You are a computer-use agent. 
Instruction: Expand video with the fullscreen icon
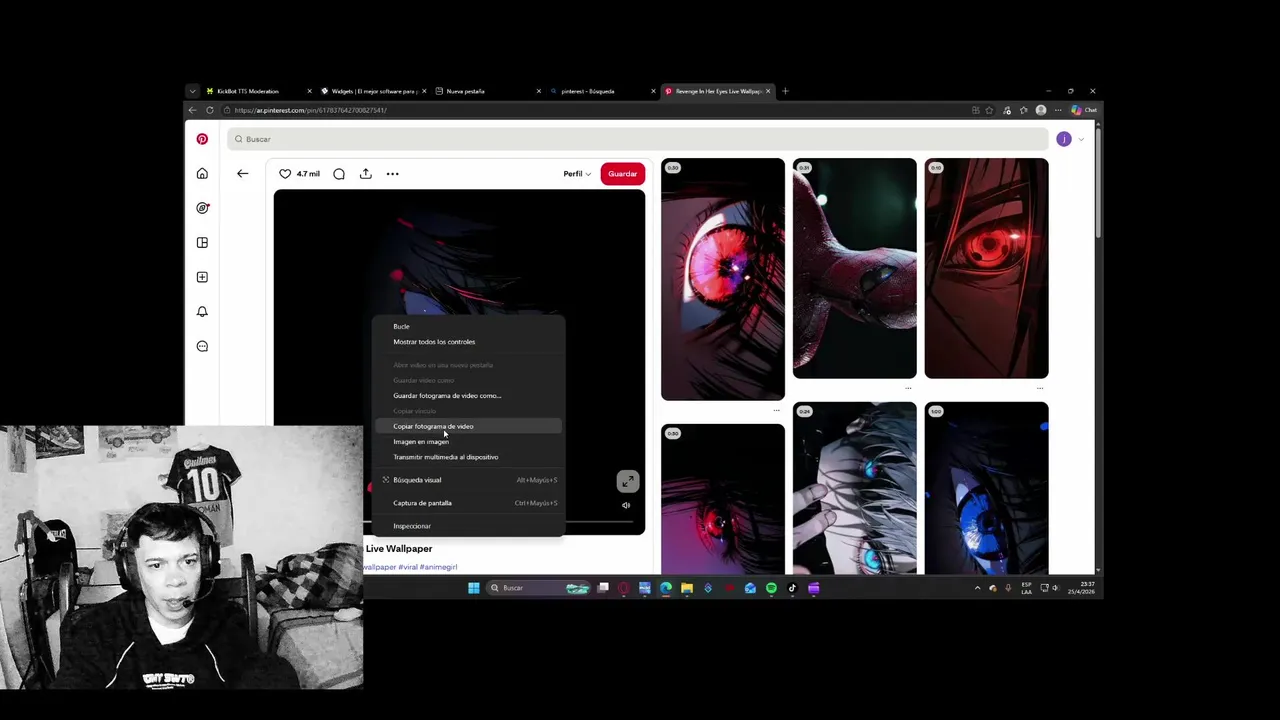627,482
